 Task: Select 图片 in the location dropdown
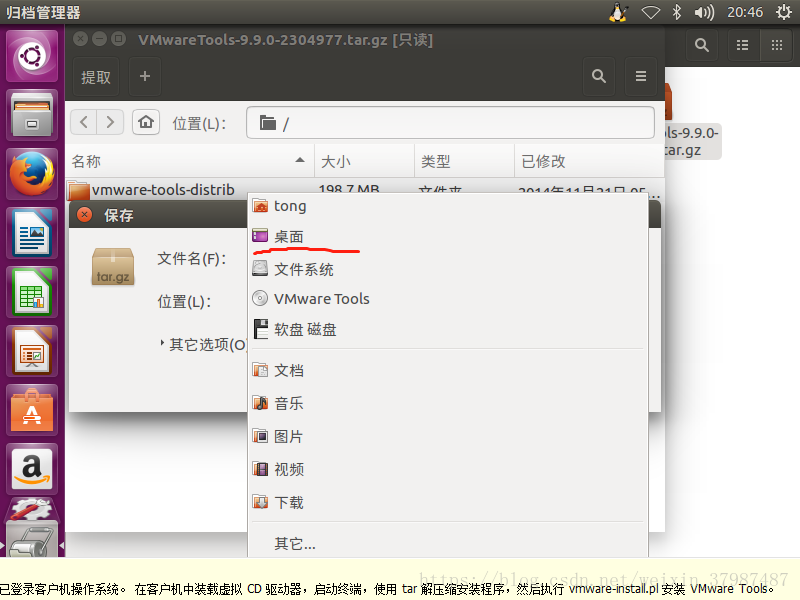[448, 437]
